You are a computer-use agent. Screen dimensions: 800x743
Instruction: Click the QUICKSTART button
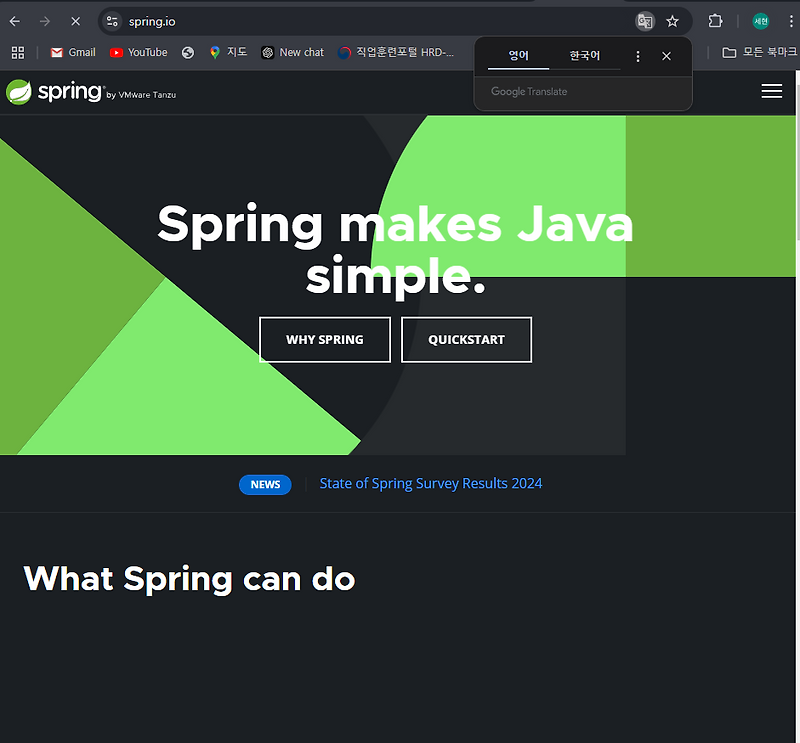(466, 339)
